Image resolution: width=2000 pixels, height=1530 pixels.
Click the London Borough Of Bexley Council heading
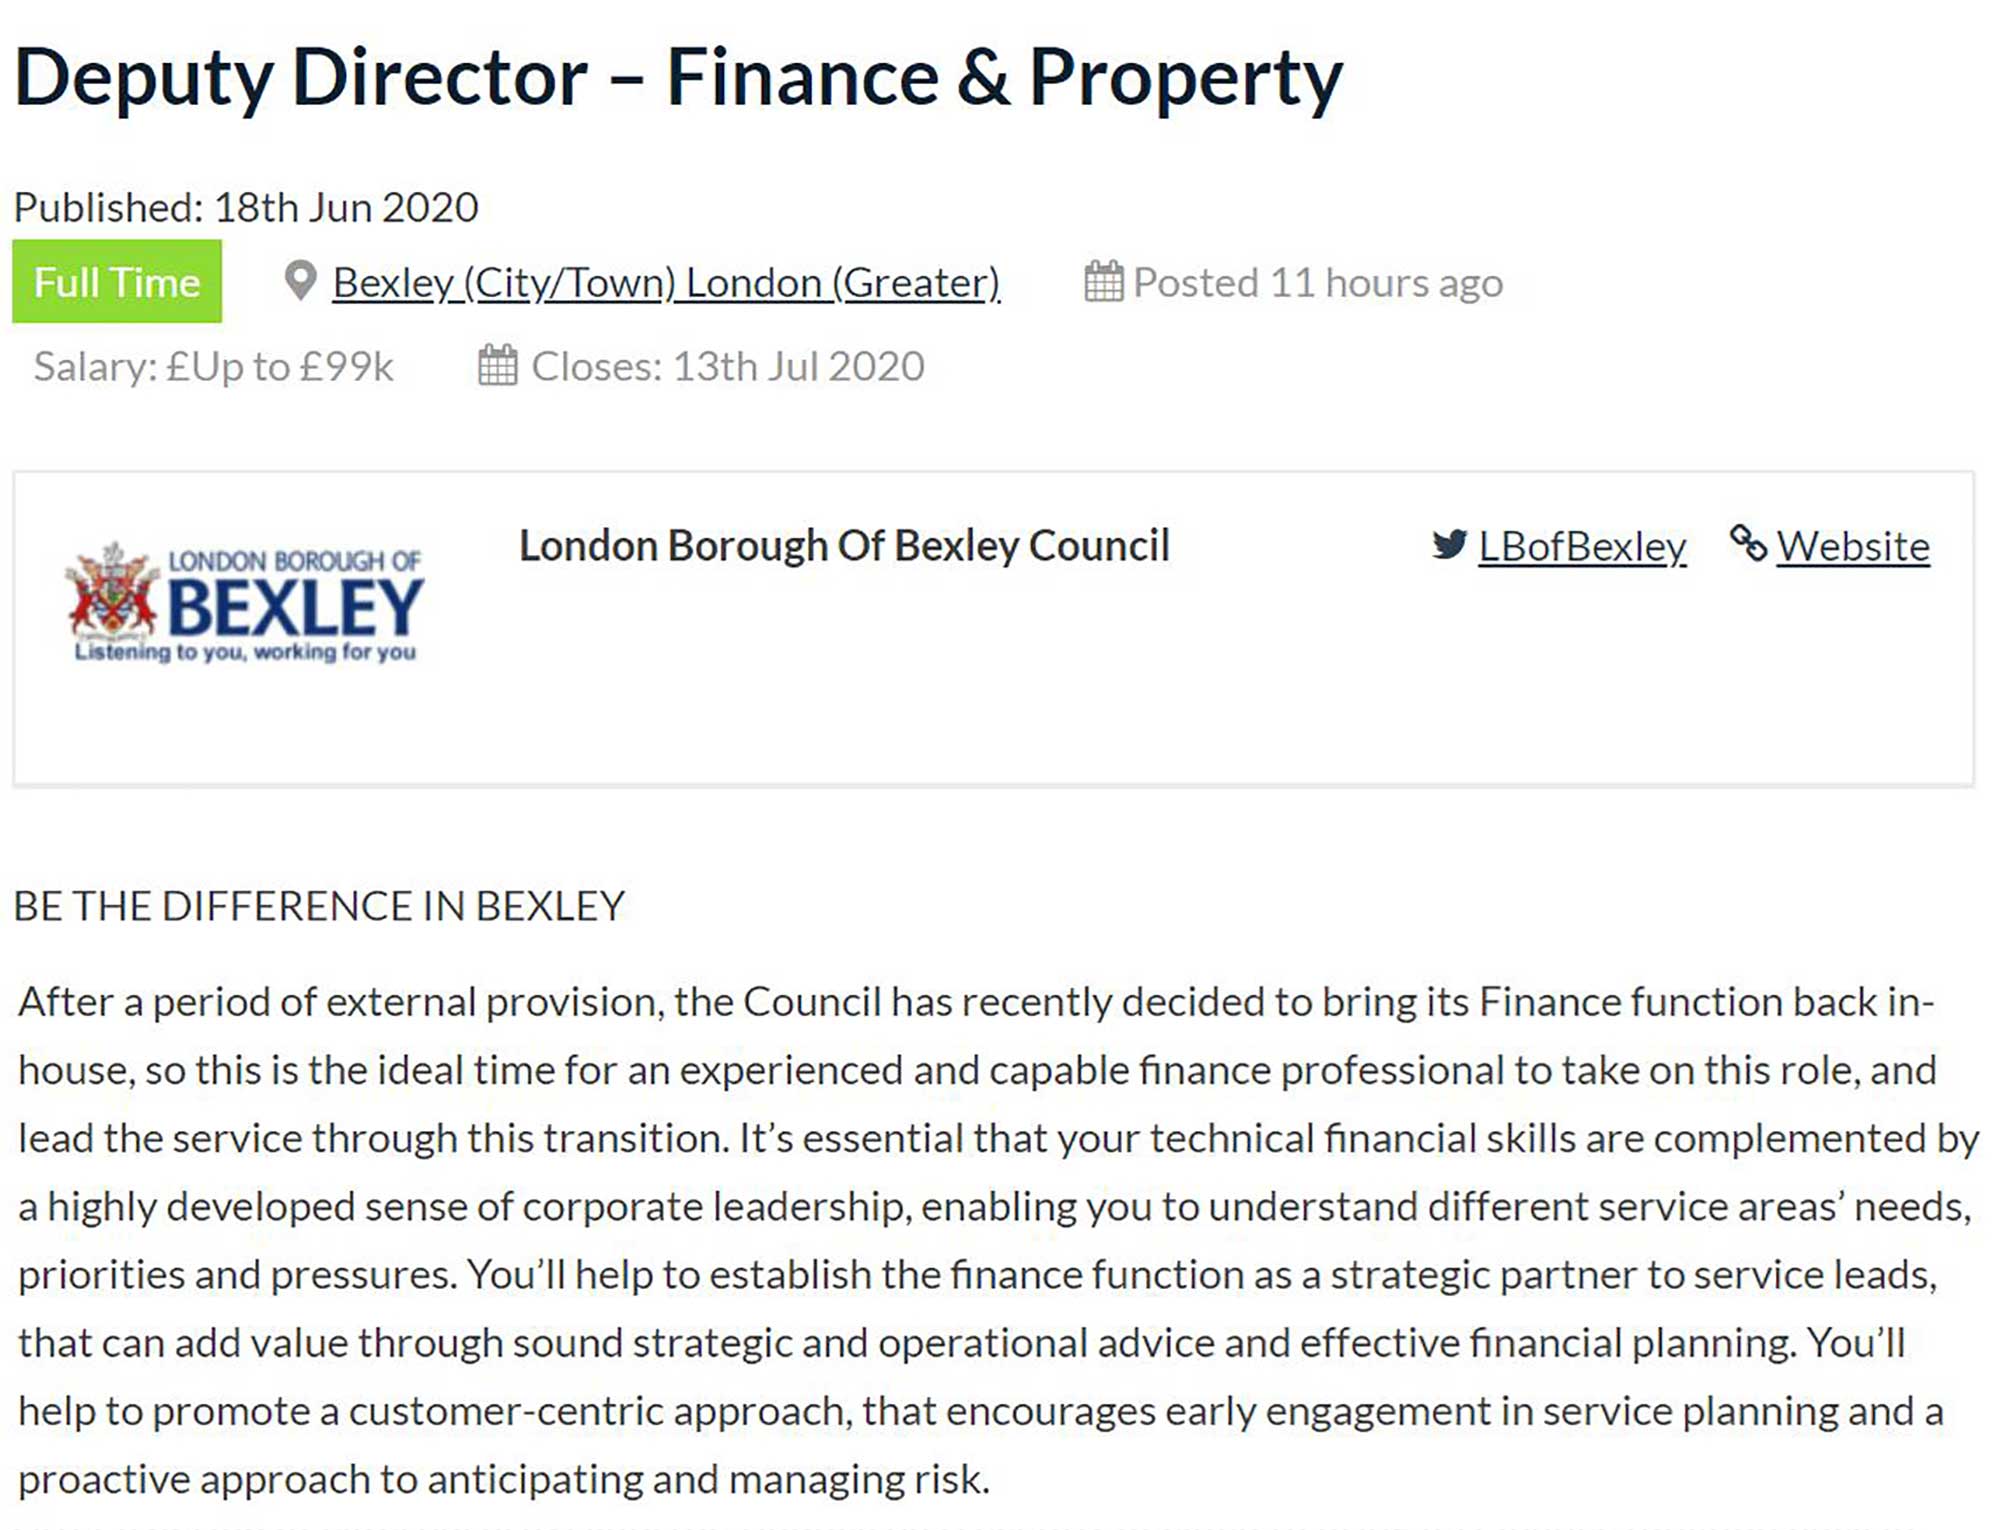click(x=844, y=546)
